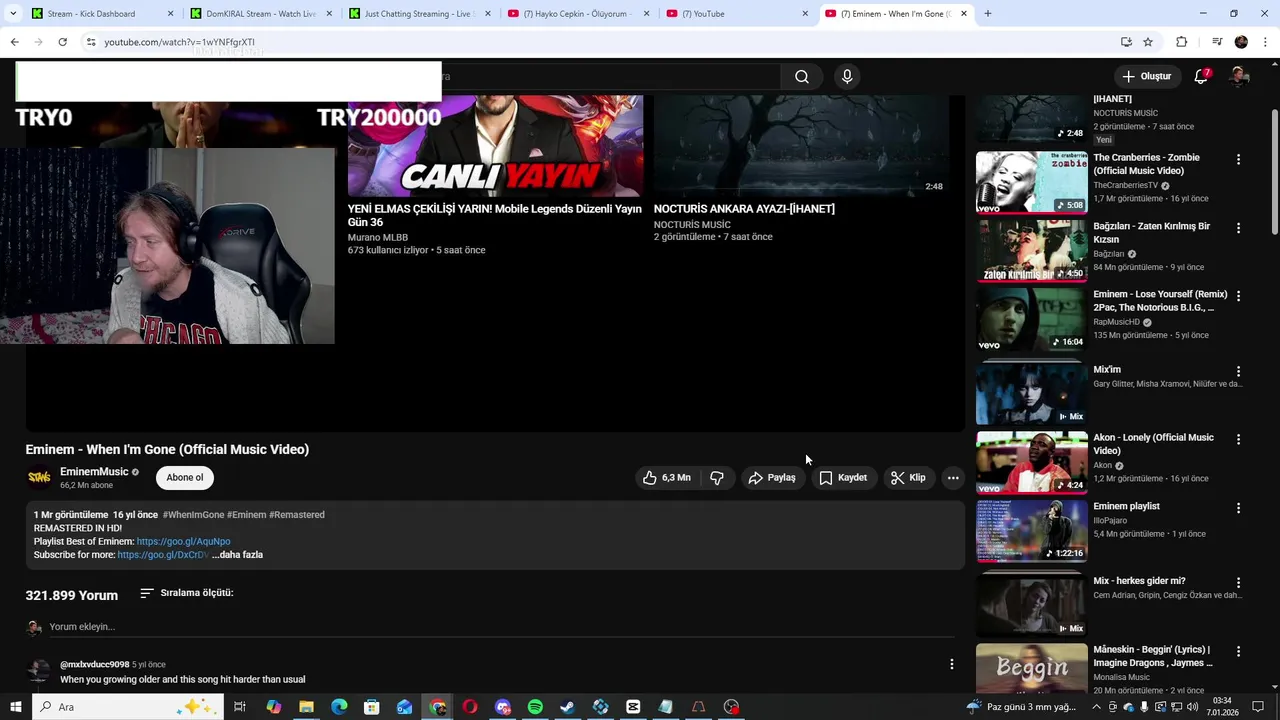The height and width of the screenshot is (720, 1280).
Task: Click the site info icon in address bar
Action: pos(90,42)
